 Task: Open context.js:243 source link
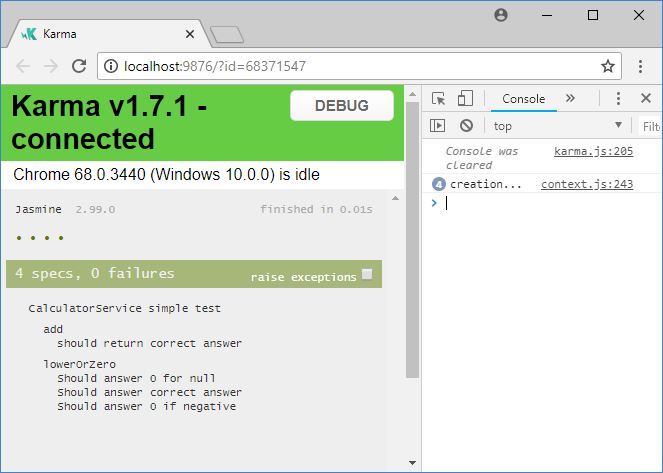[x=587, y=184]
